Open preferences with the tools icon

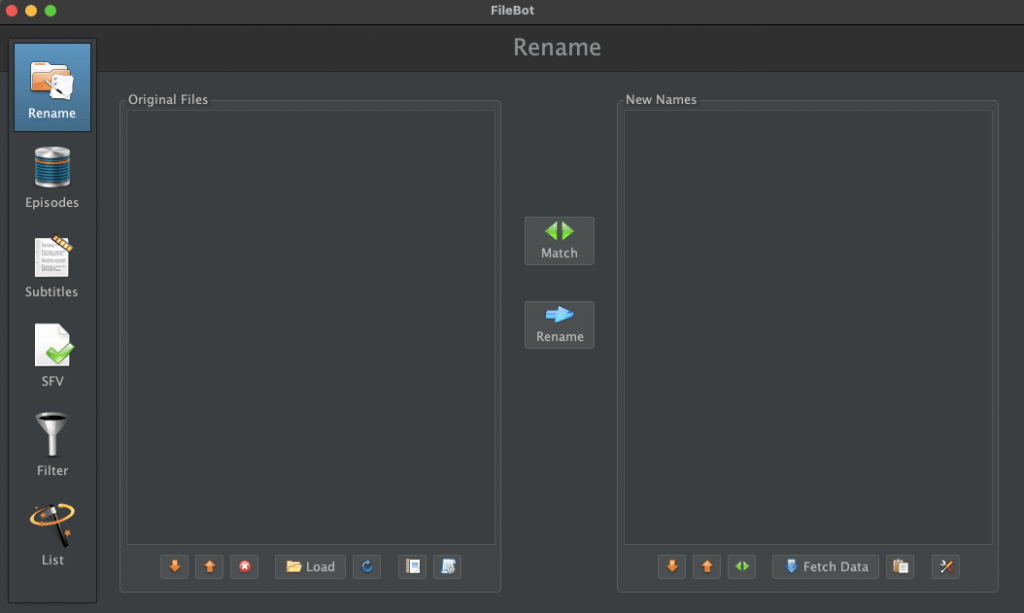pyautogui.click(x=946, y=567)
